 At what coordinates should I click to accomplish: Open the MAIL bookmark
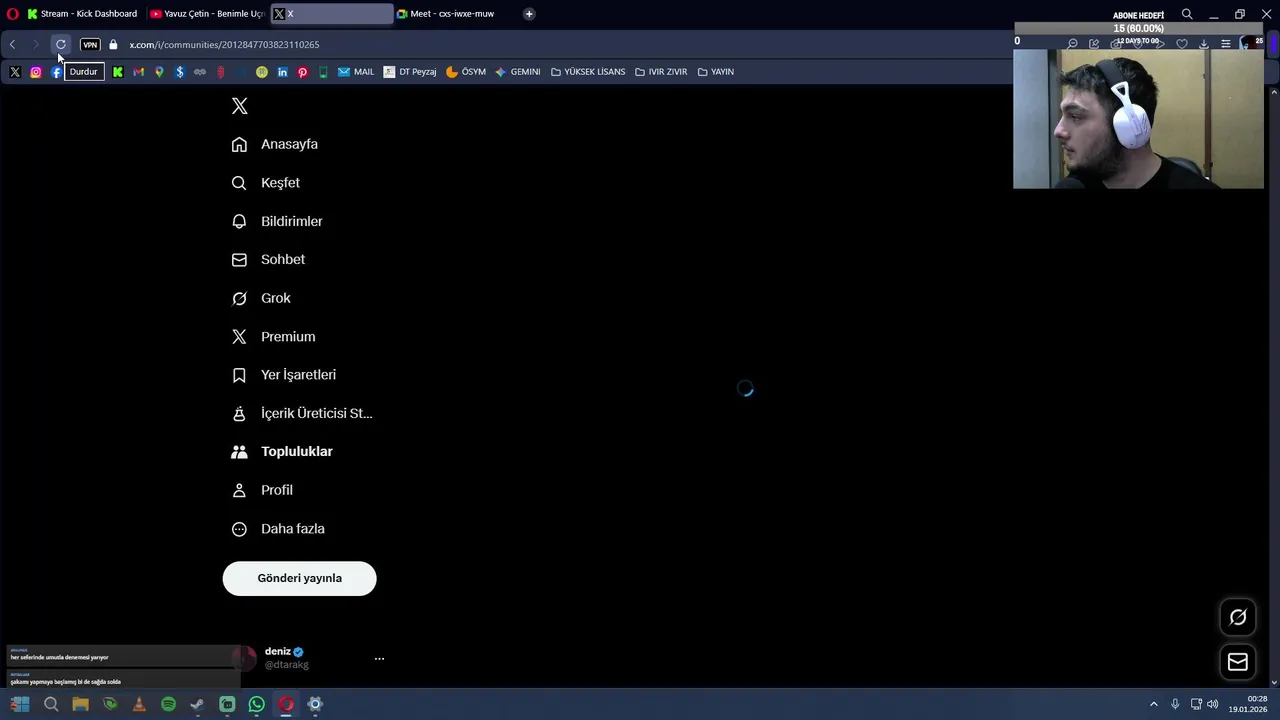[356, 72]
